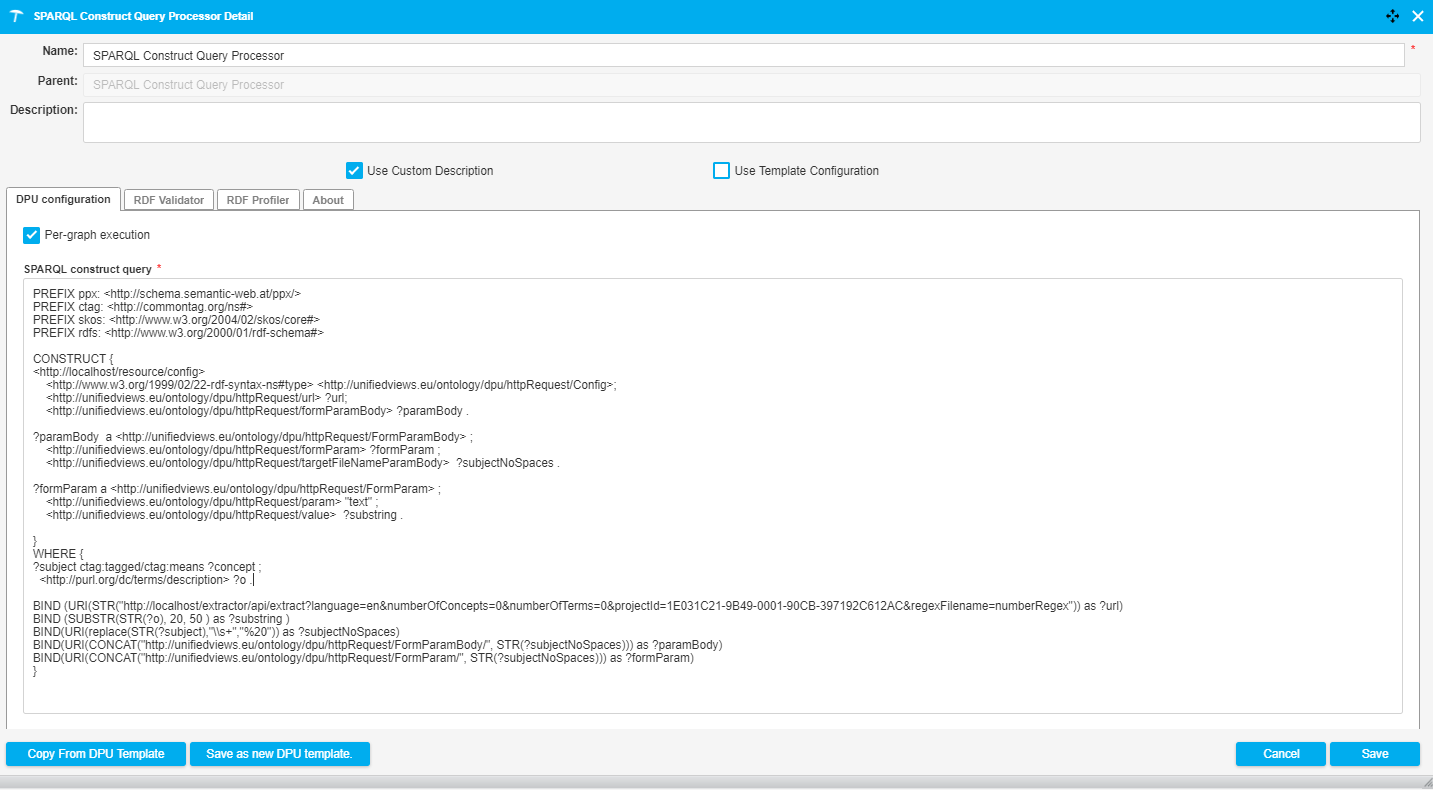Image resolution: width=1433 pixels, height=790 pixels.
Task: Uncheck the Use Custom Description checkbox
Action: click(x=354, y=171)
